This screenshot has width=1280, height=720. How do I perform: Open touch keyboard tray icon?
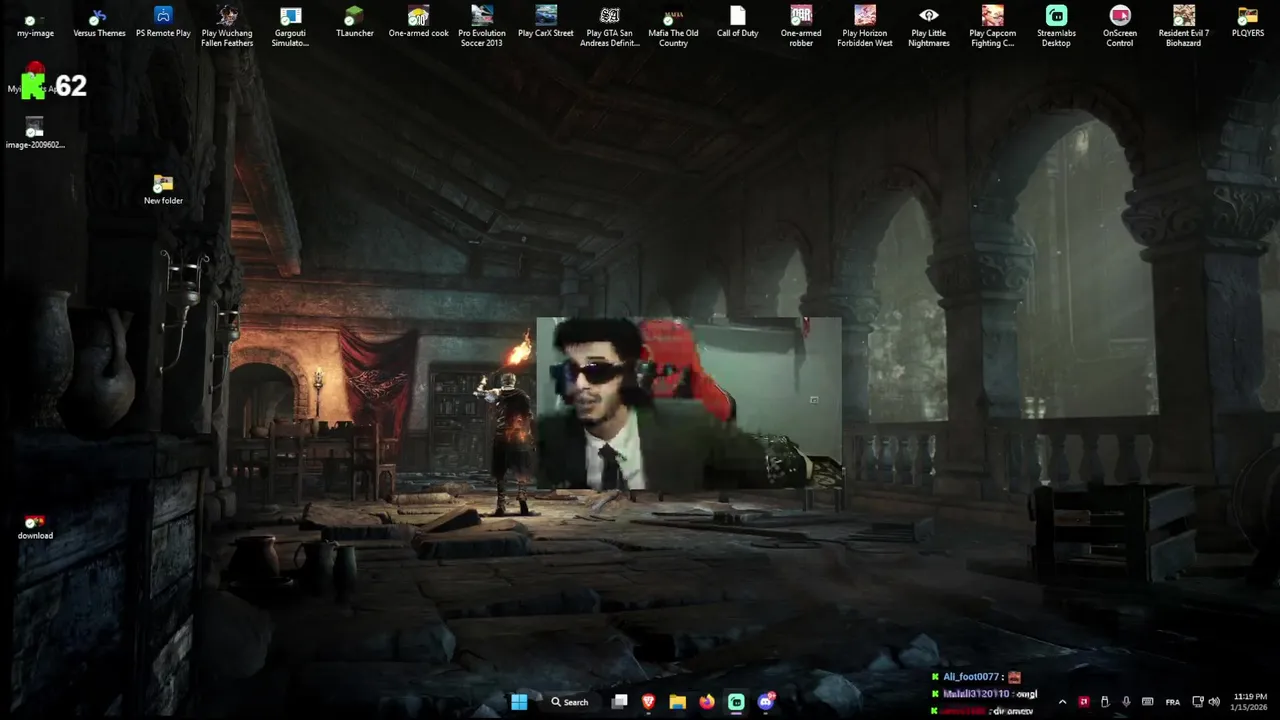(1148, 702)
